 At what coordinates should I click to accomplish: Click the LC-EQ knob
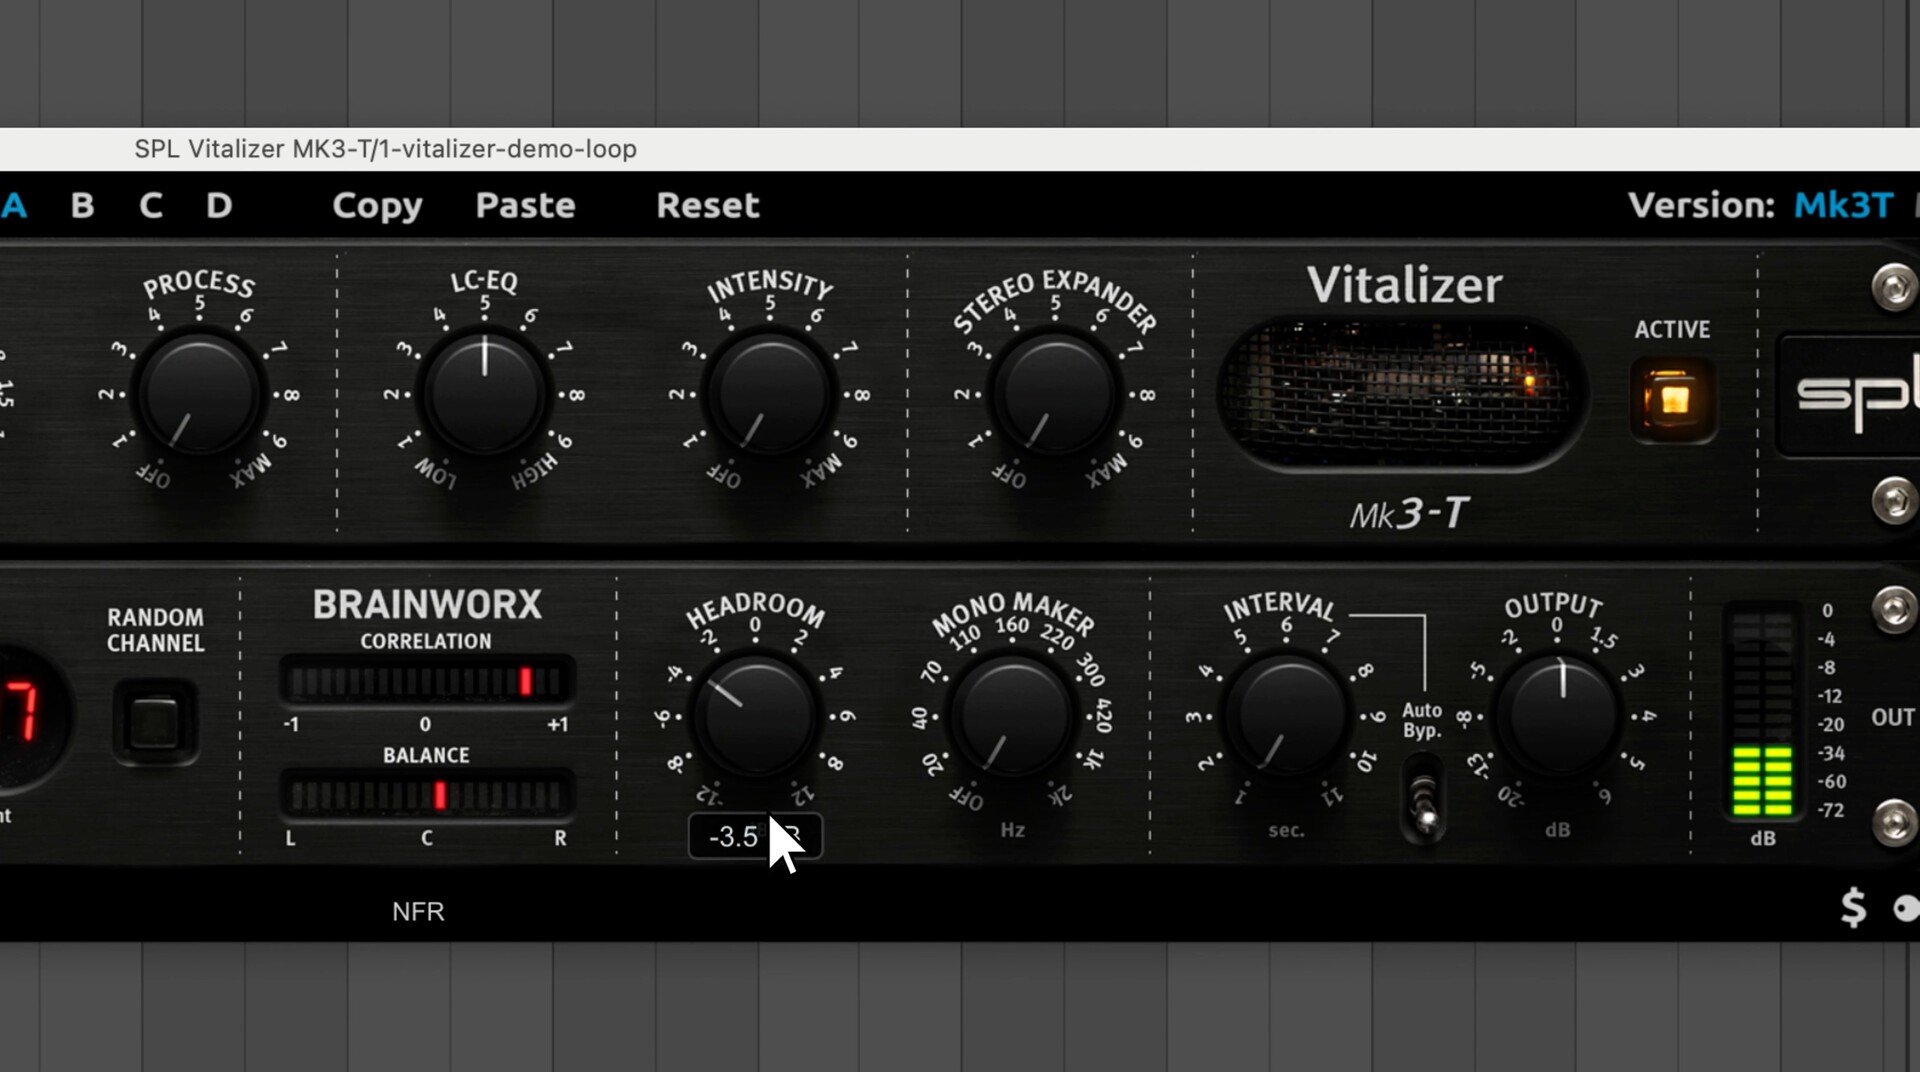(x=484, y=394)
